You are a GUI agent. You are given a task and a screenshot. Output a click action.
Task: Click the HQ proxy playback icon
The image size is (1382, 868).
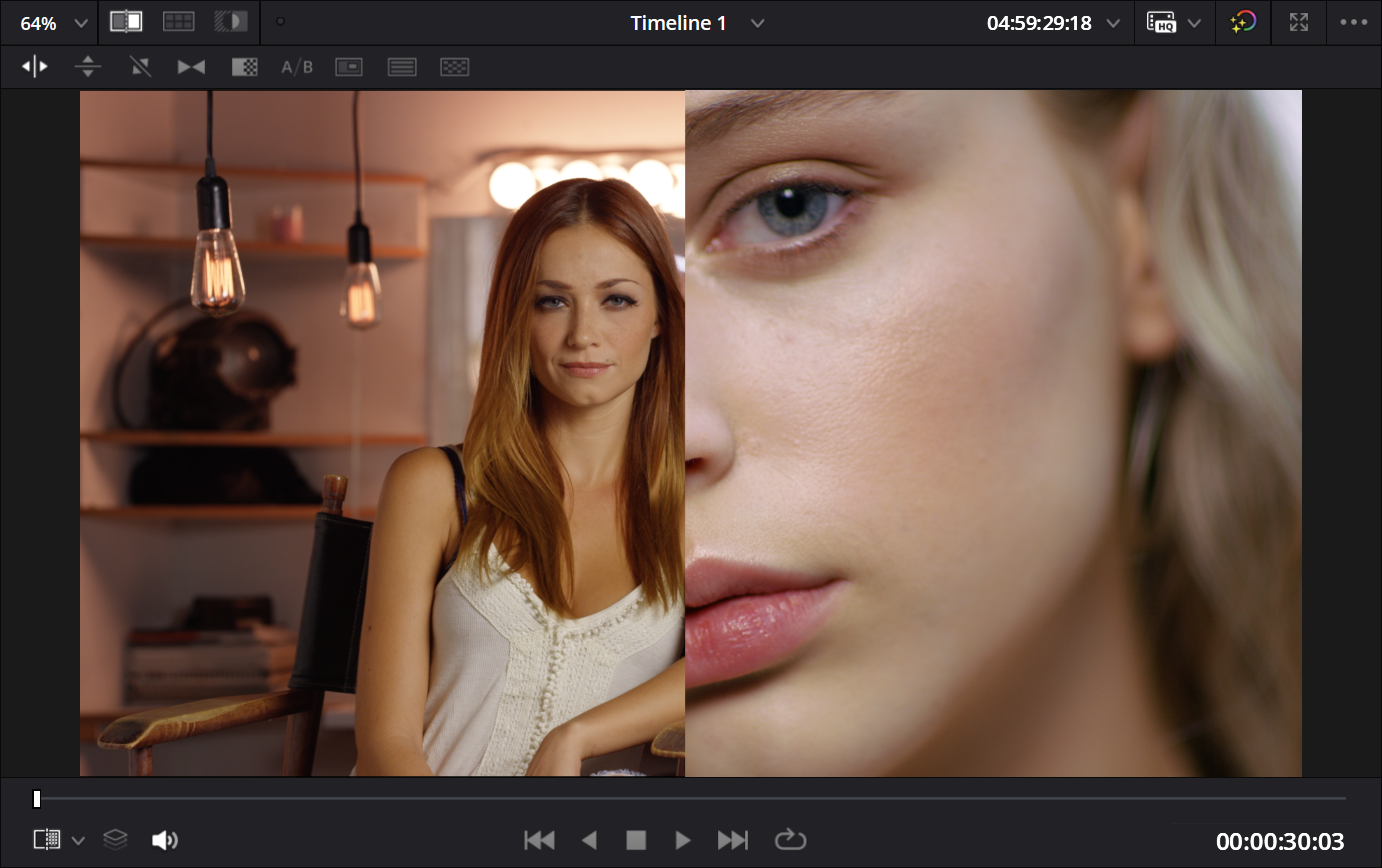(1162, 23)
